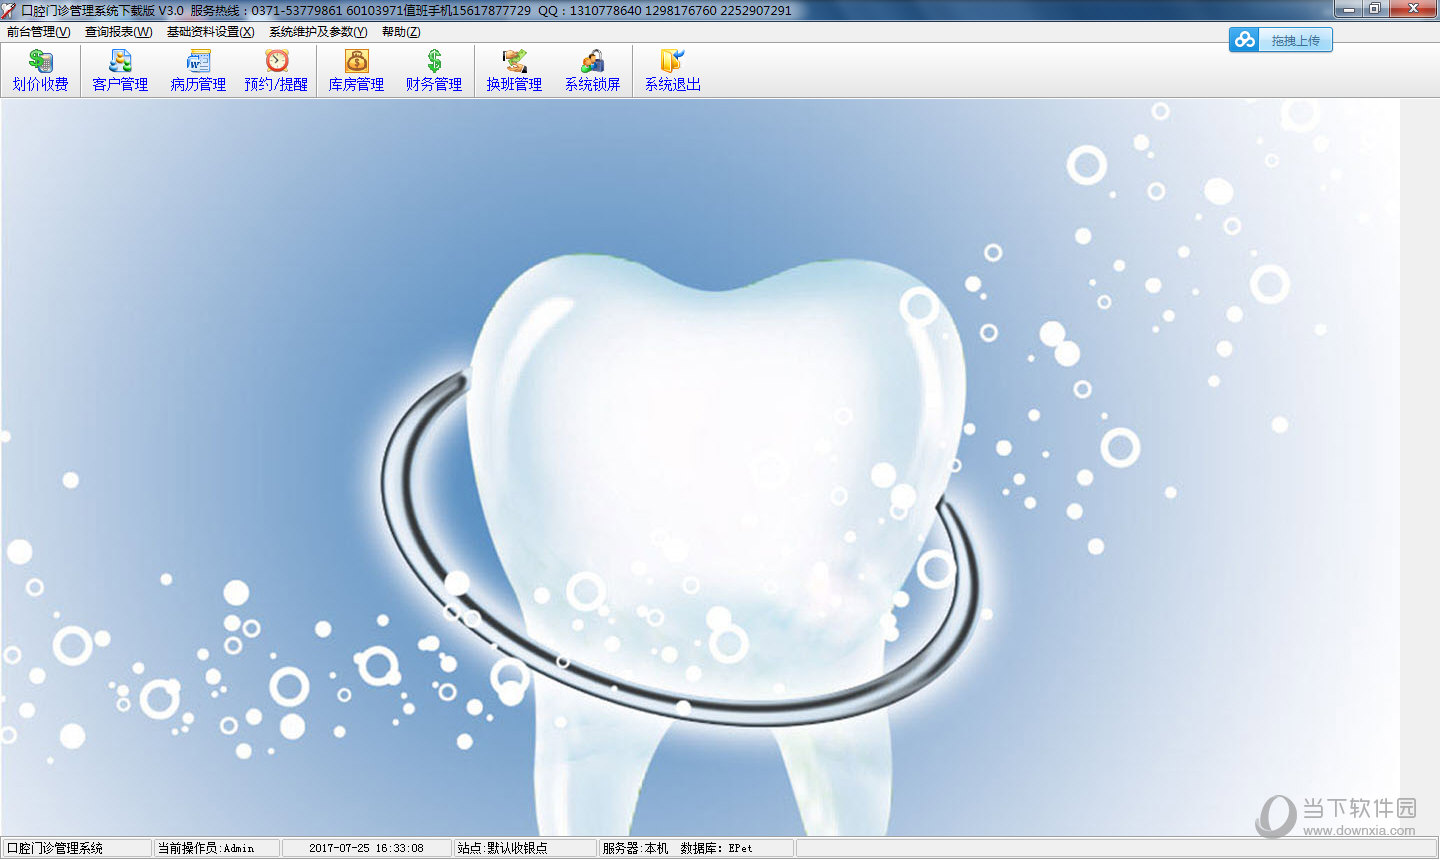
Task: Open the 帮助 menu
Action: tap(401, 32)
